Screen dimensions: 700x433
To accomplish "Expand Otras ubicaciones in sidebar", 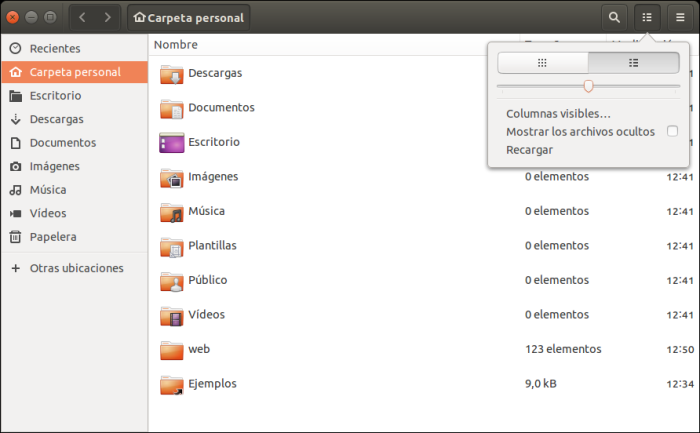I will coord(76,268).
